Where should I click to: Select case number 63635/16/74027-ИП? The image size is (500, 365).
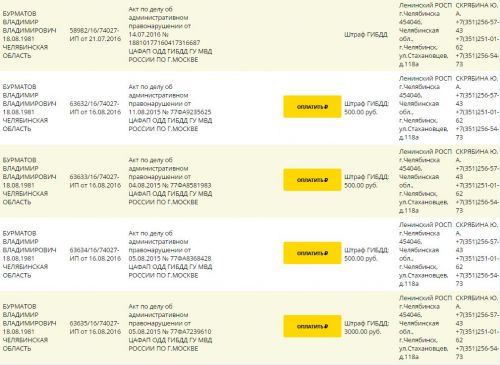coord(95,327)
